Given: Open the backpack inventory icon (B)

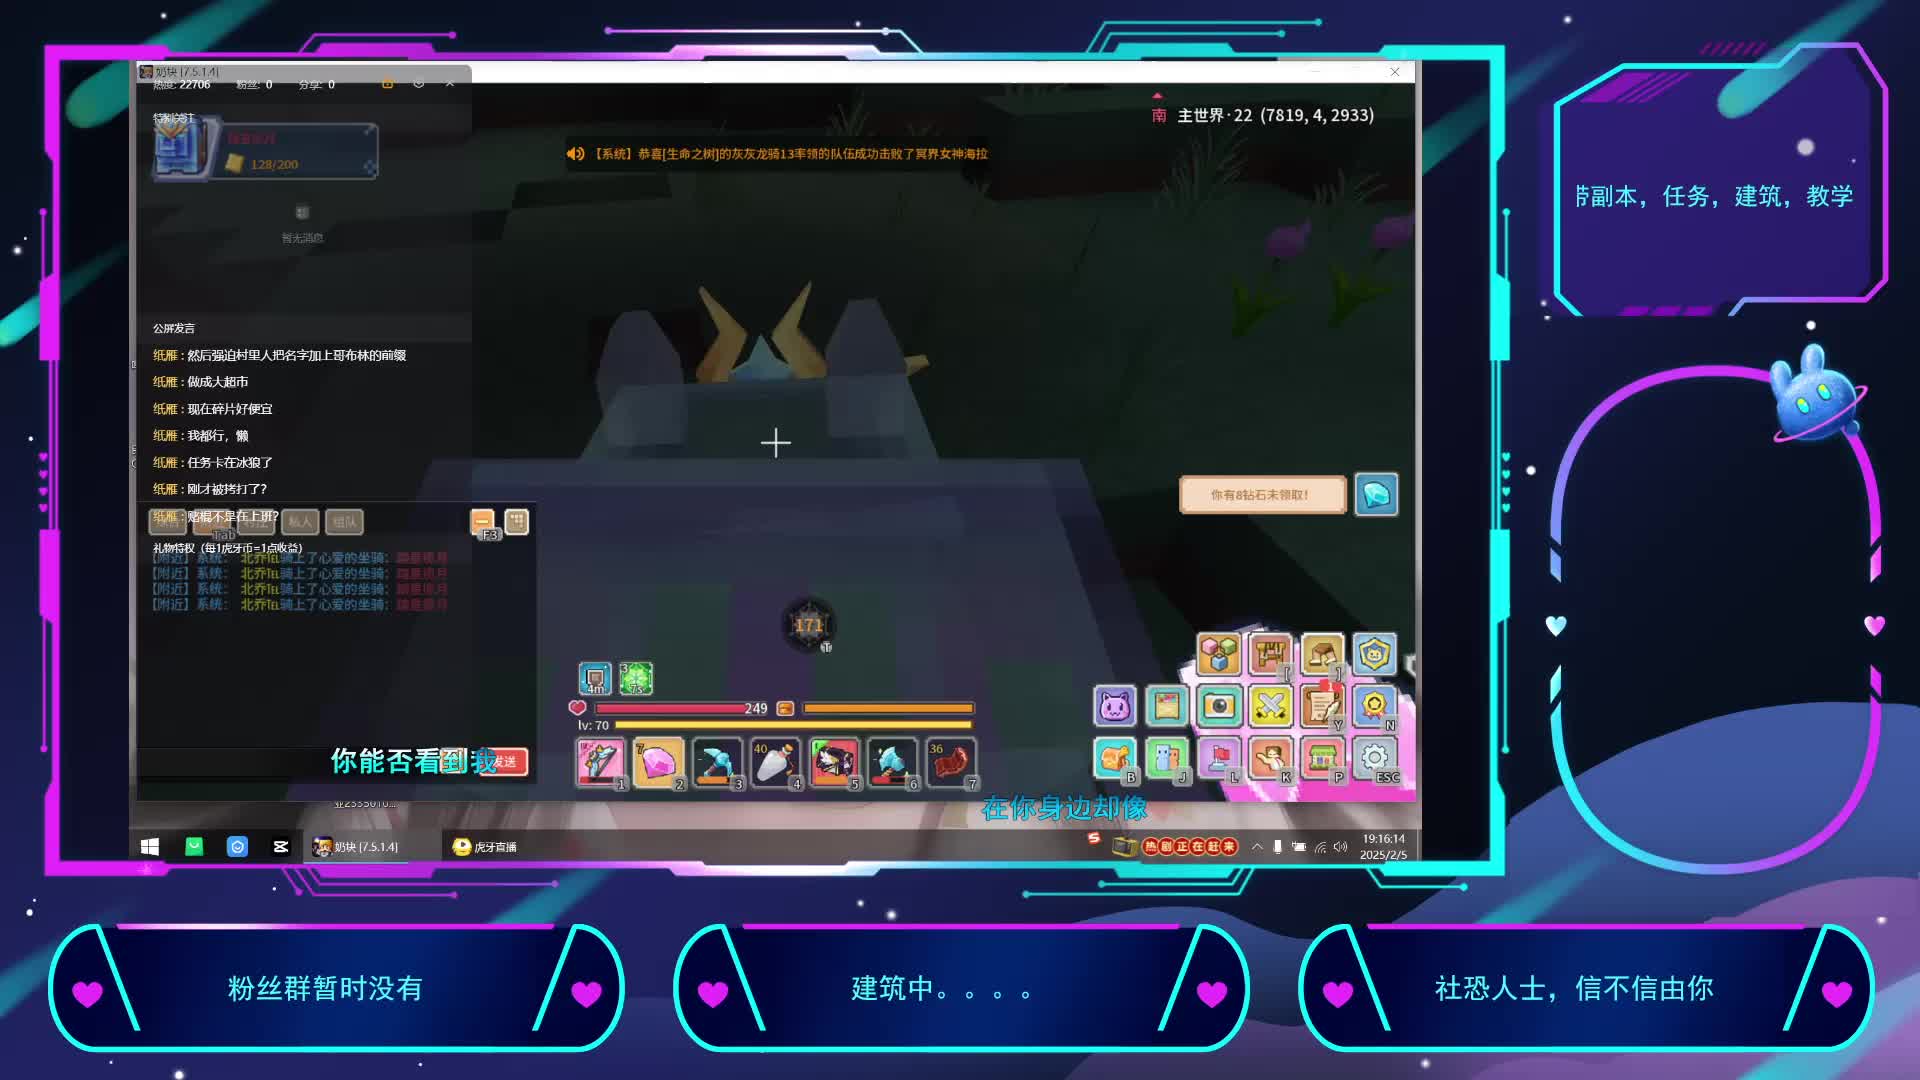Looking at the screenshot, I should point(1114,759).
